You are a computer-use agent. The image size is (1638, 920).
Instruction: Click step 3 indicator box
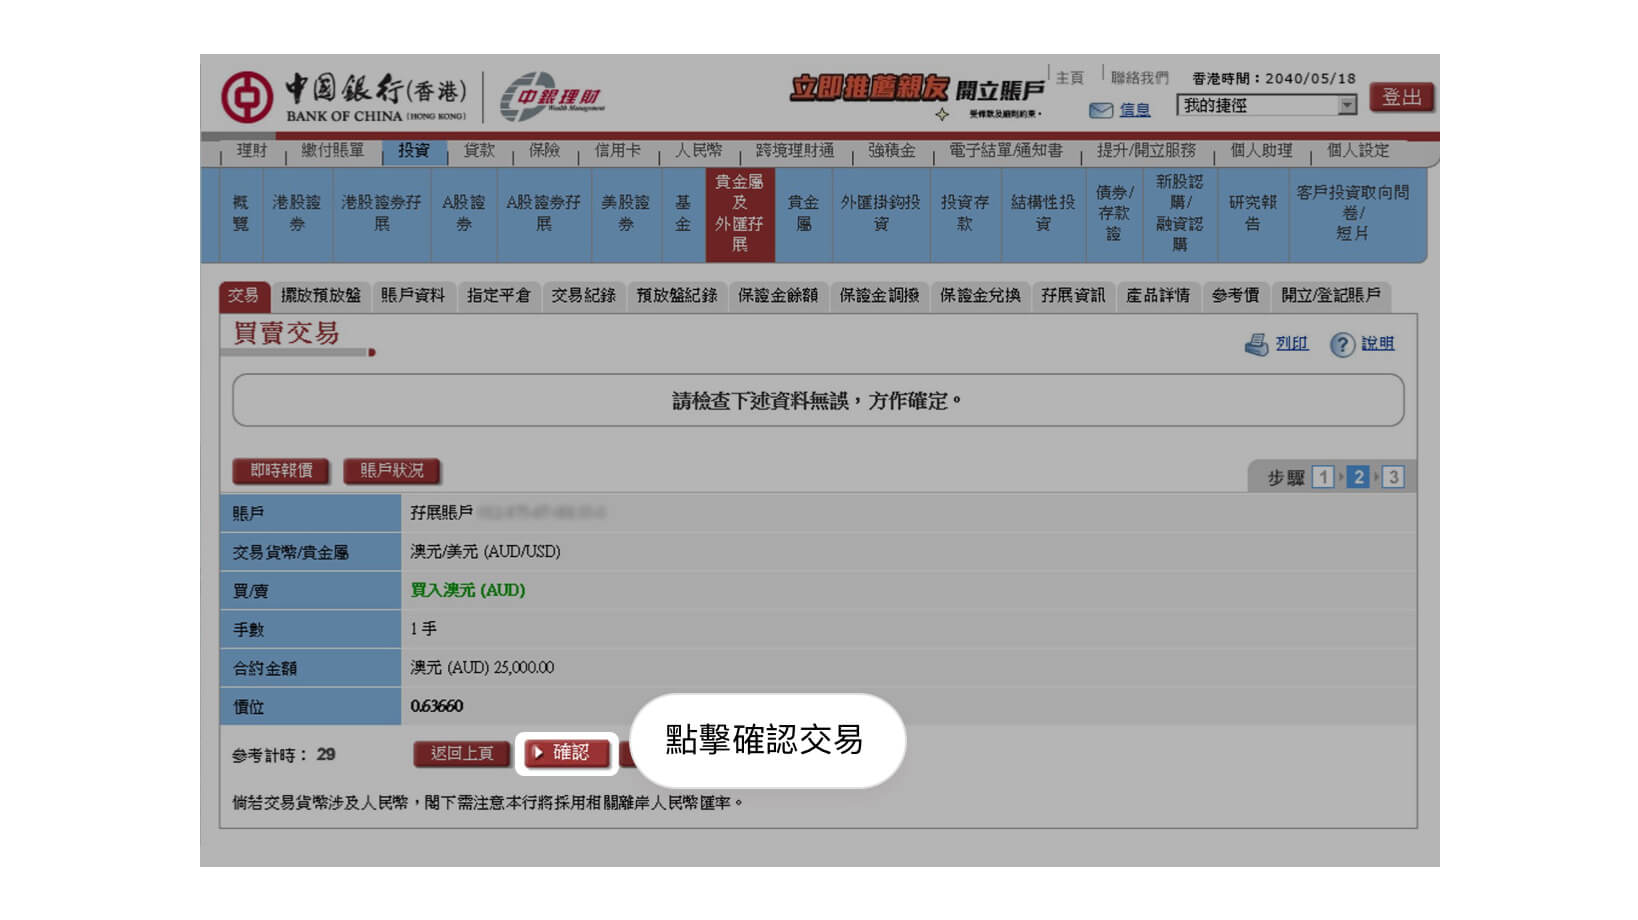click(1393, 477)
